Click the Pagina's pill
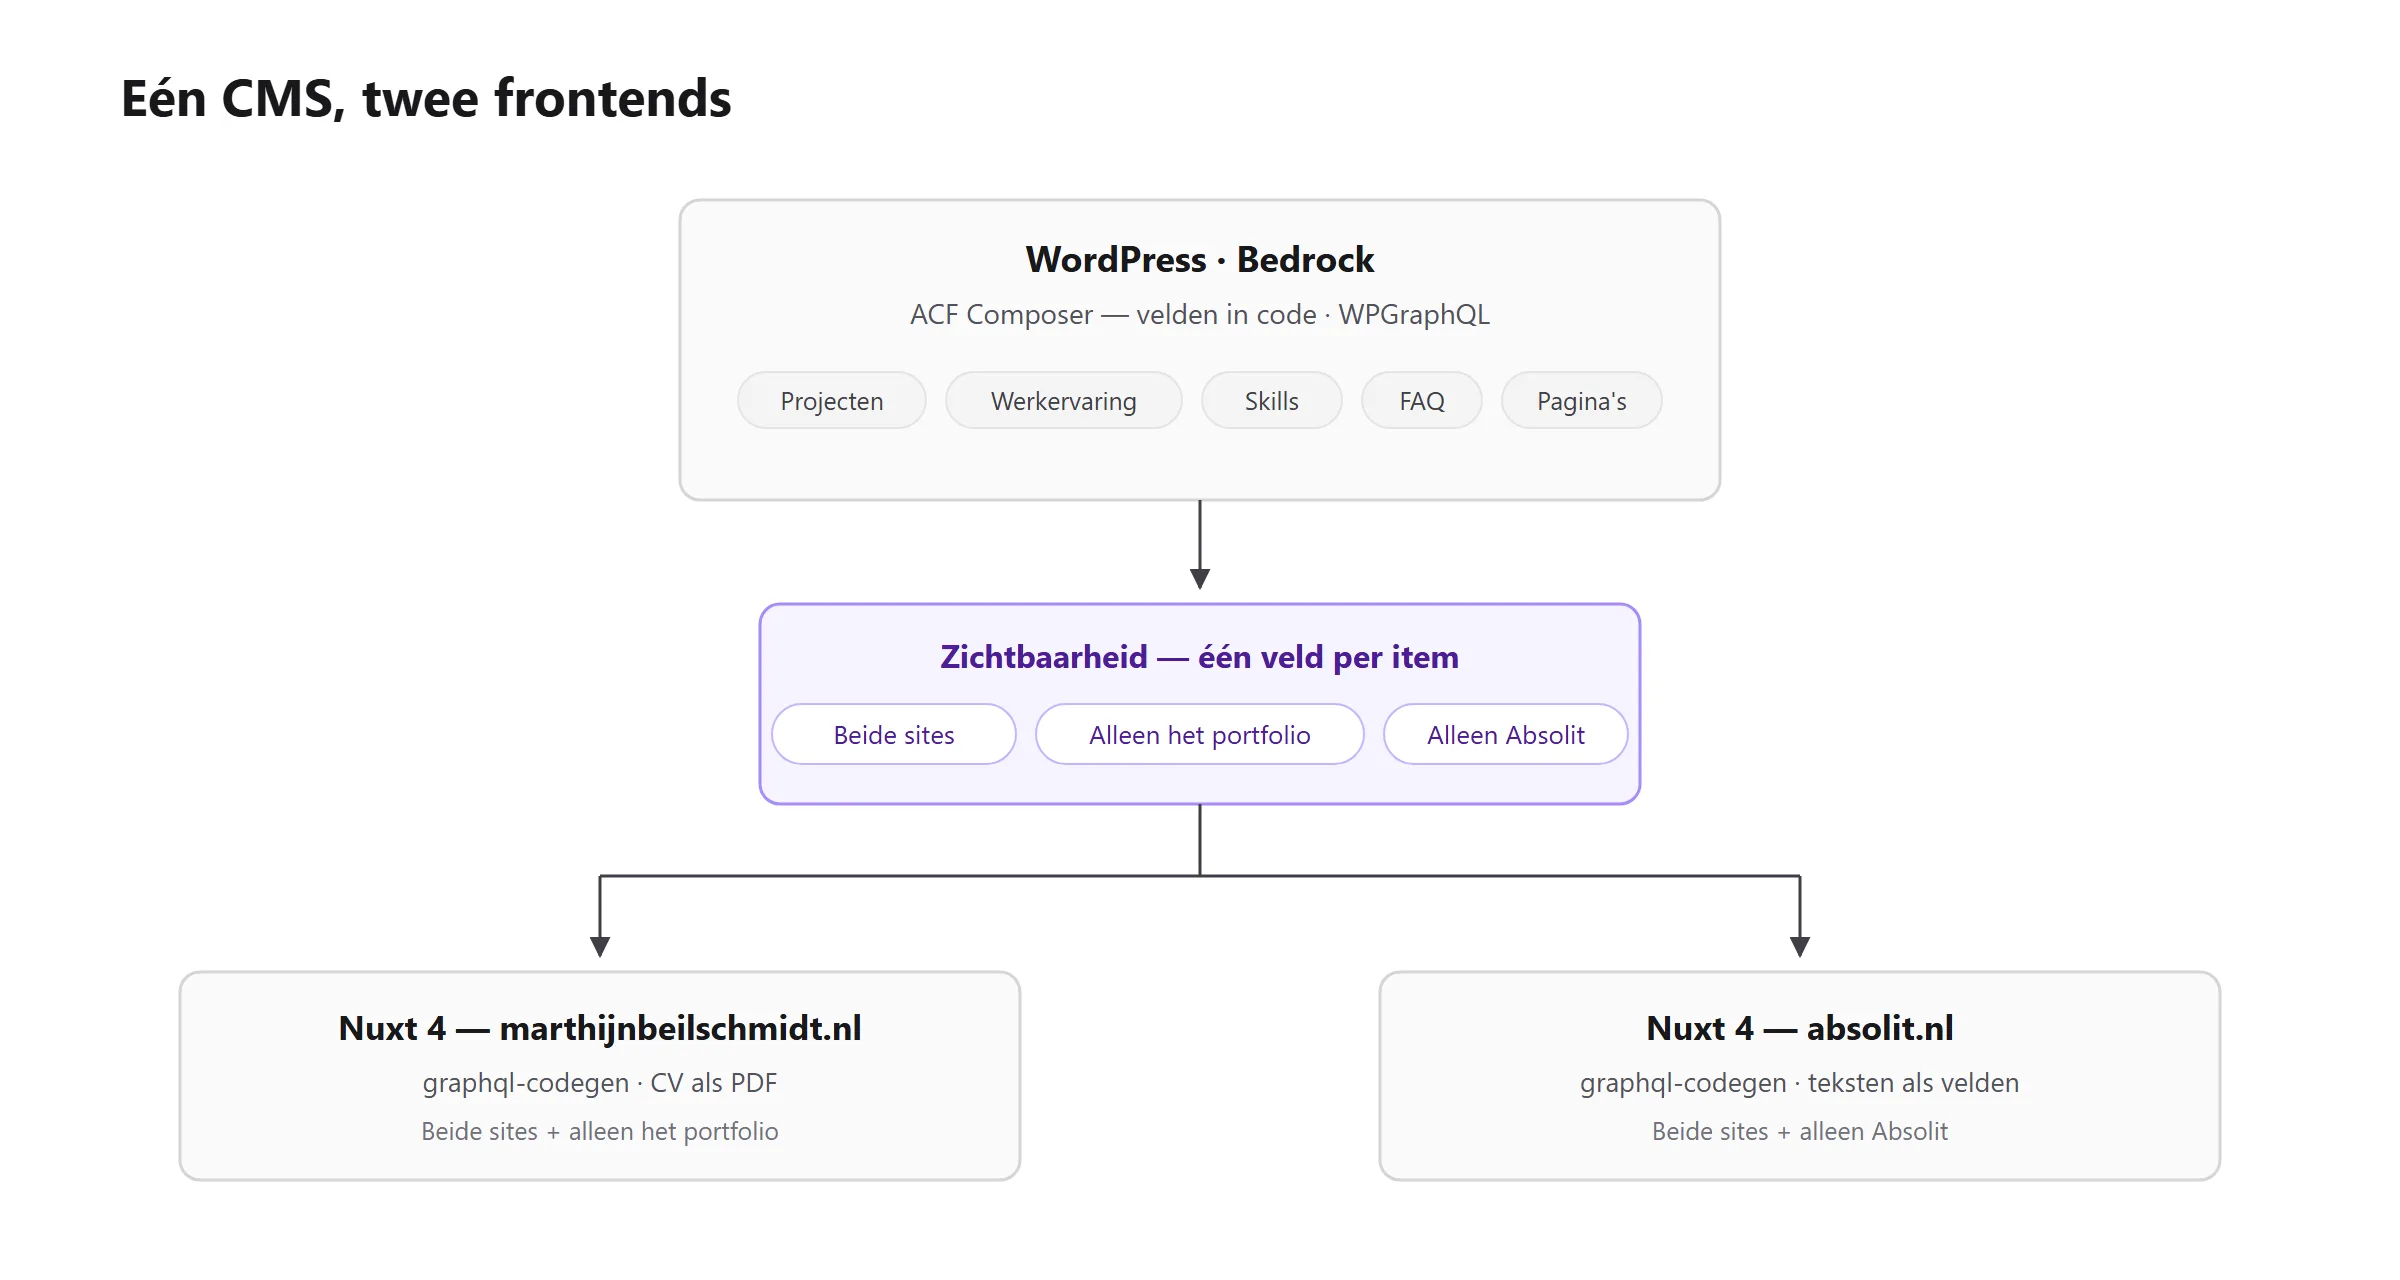Image resolution: width=2400 pixels, height=1280 pixels. click(x=1581, y=400)
